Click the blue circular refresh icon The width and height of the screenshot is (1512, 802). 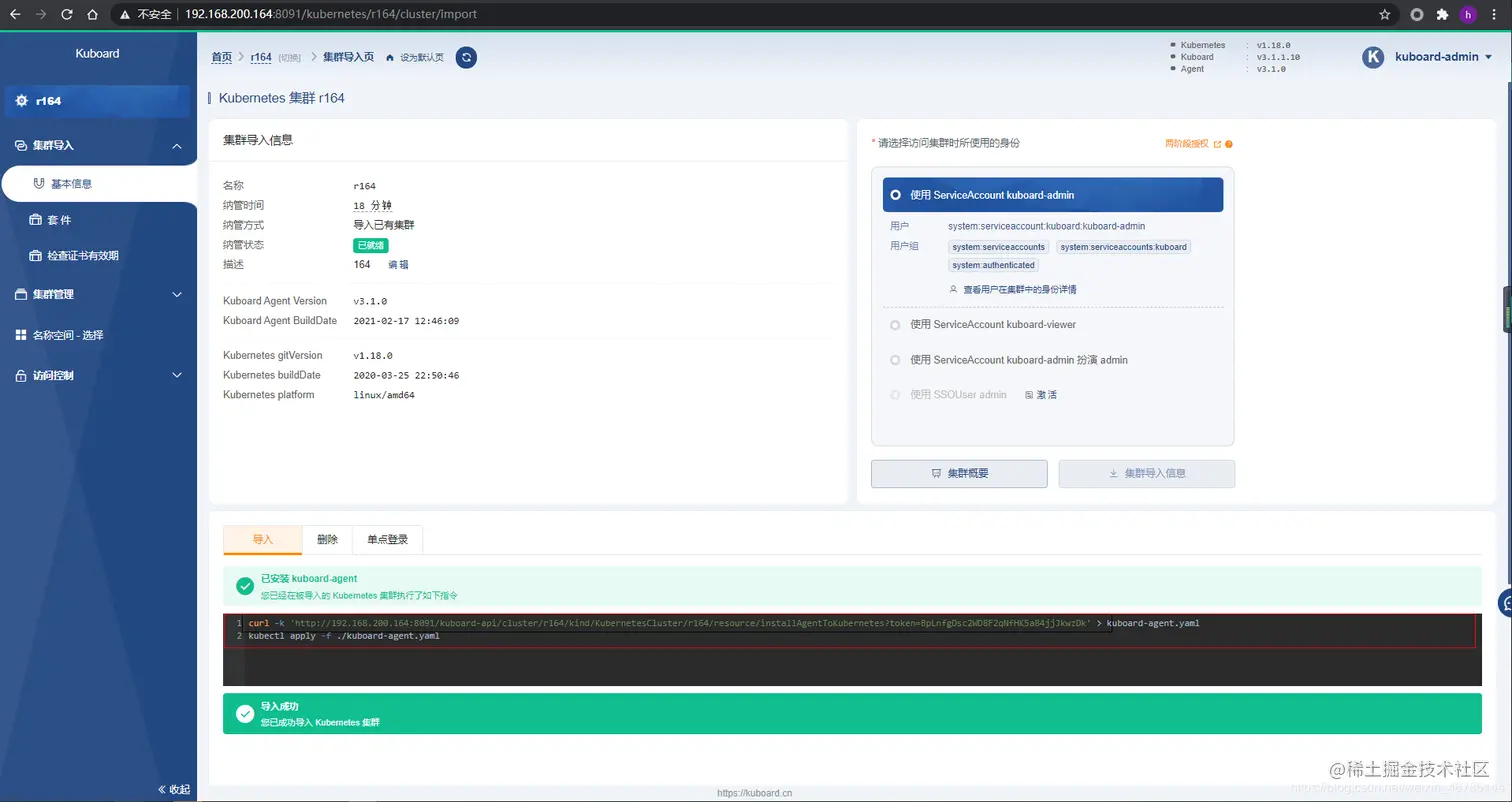click(x=466, y=57)
